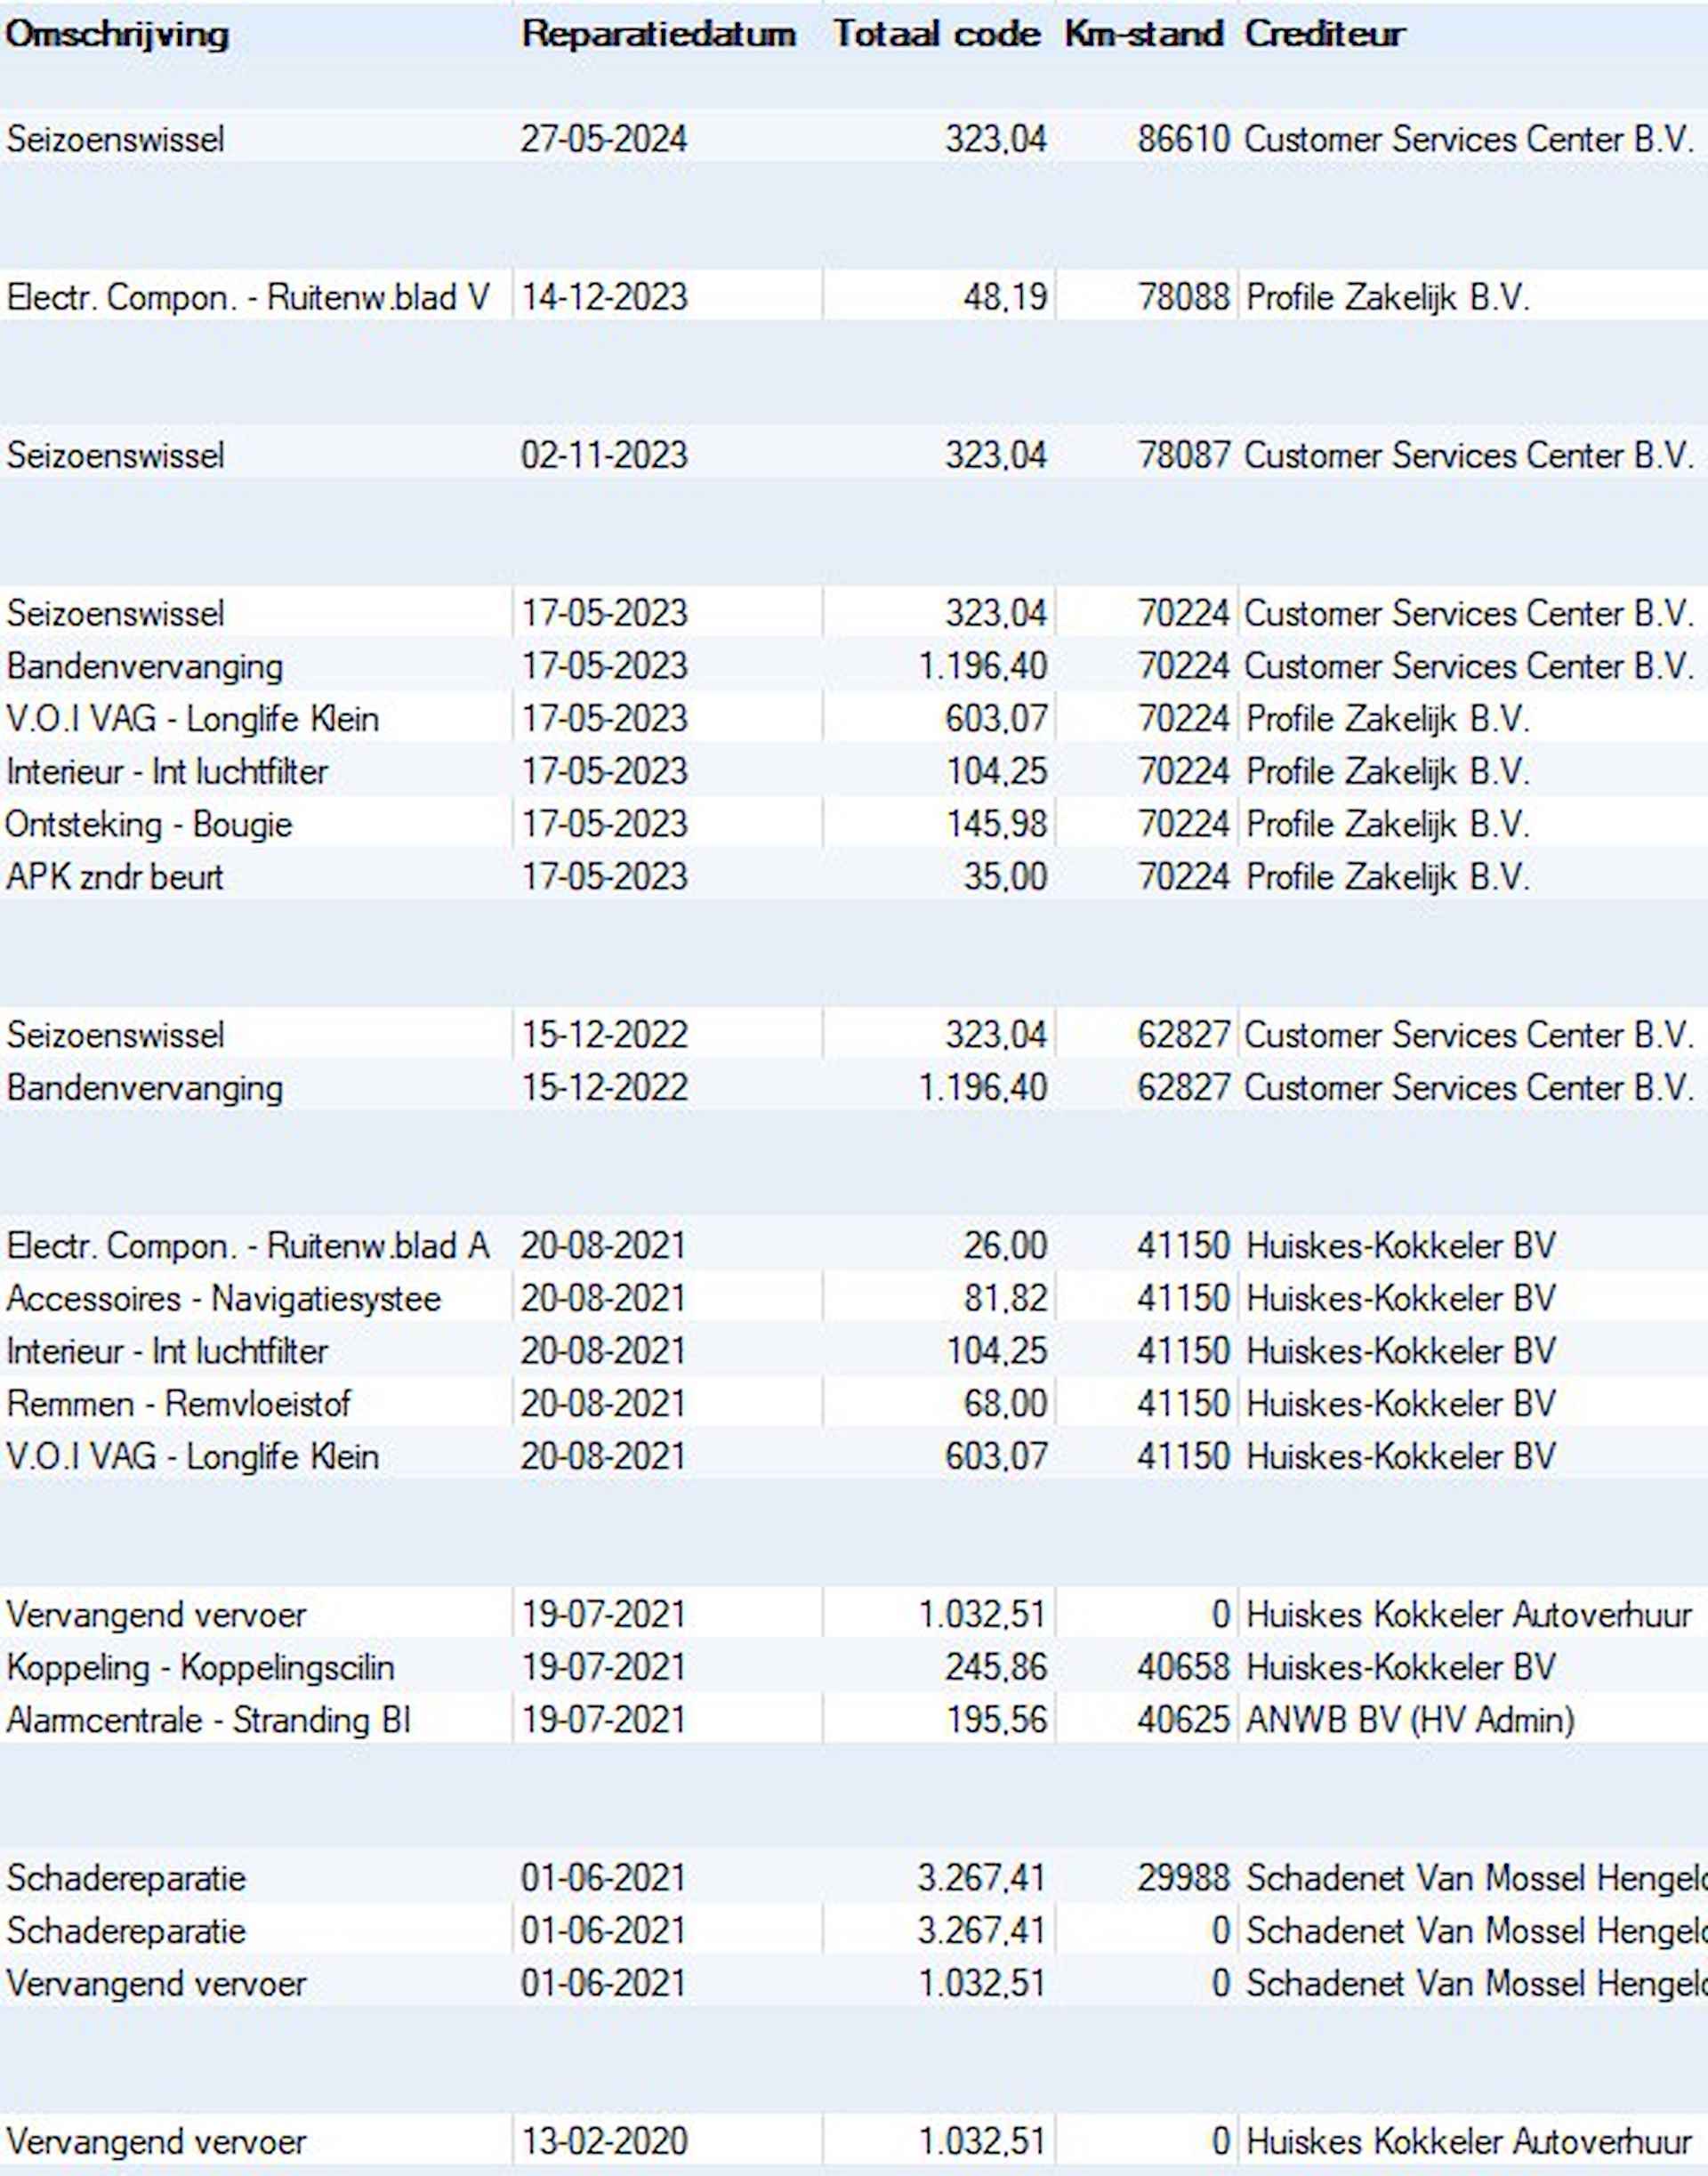
Task: Click the amount 68,00
Action: pos(1005,1404)
